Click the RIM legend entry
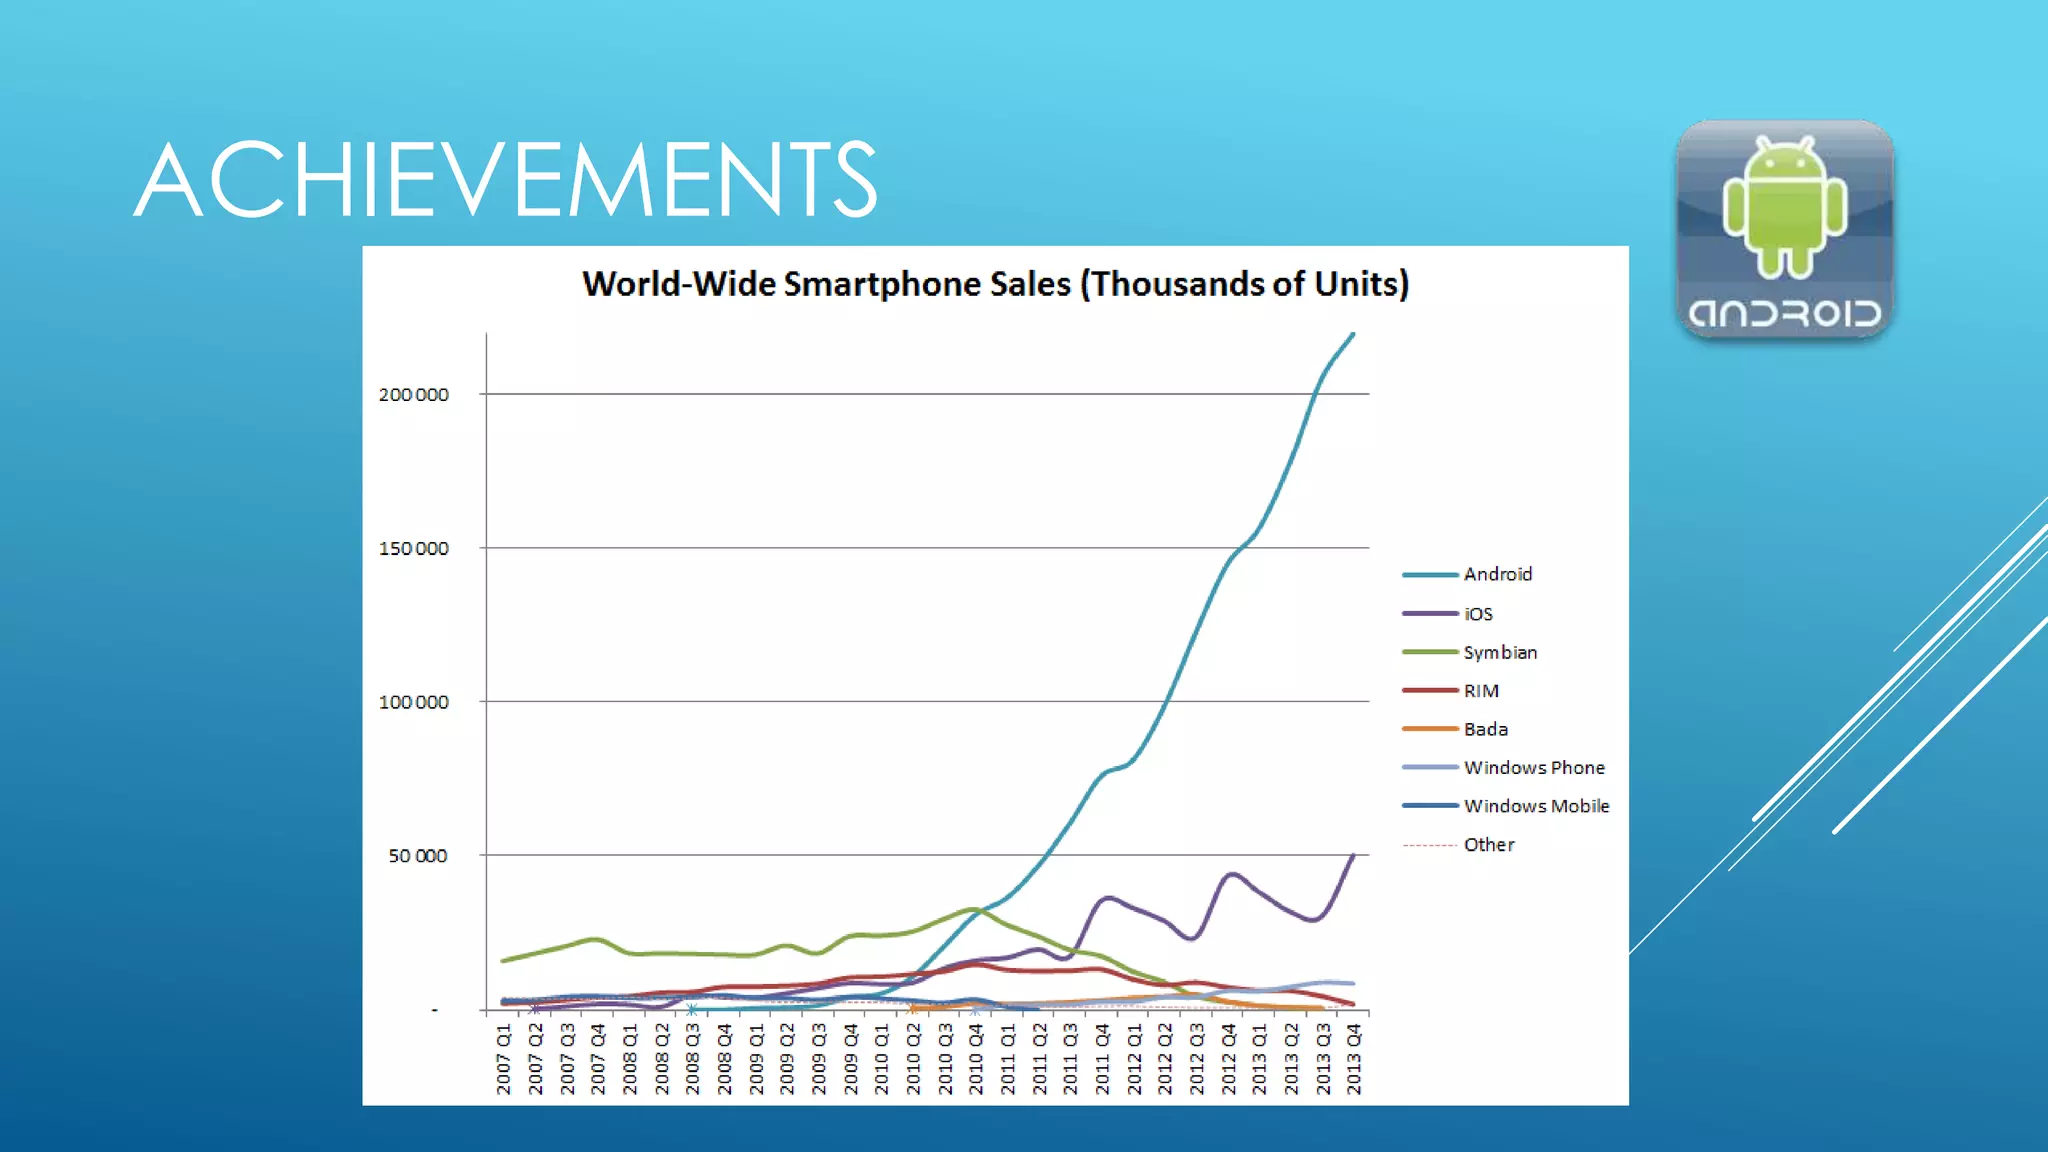The image size is (2048, 1152). (x=1481, y=691)
